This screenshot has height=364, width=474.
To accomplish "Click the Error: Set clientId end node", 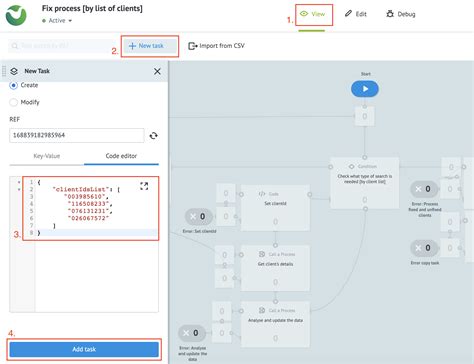I will point(199,217).
